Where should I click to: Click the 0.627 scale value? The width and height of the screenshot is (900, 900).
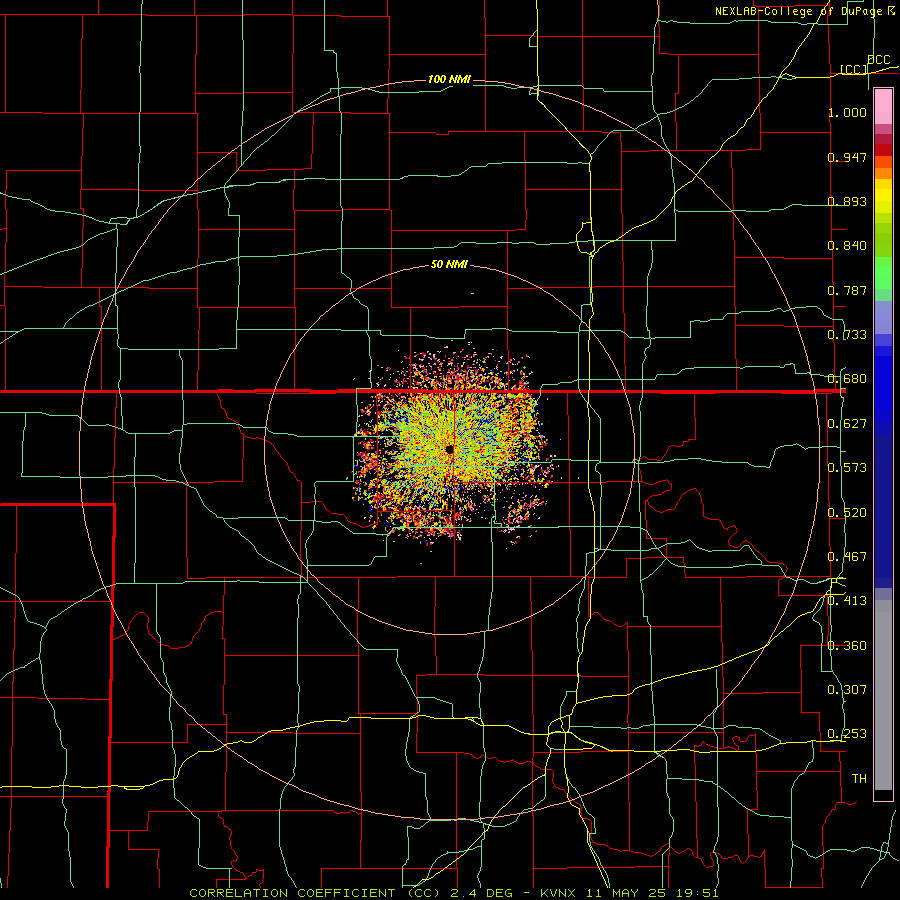click(847, 424)
